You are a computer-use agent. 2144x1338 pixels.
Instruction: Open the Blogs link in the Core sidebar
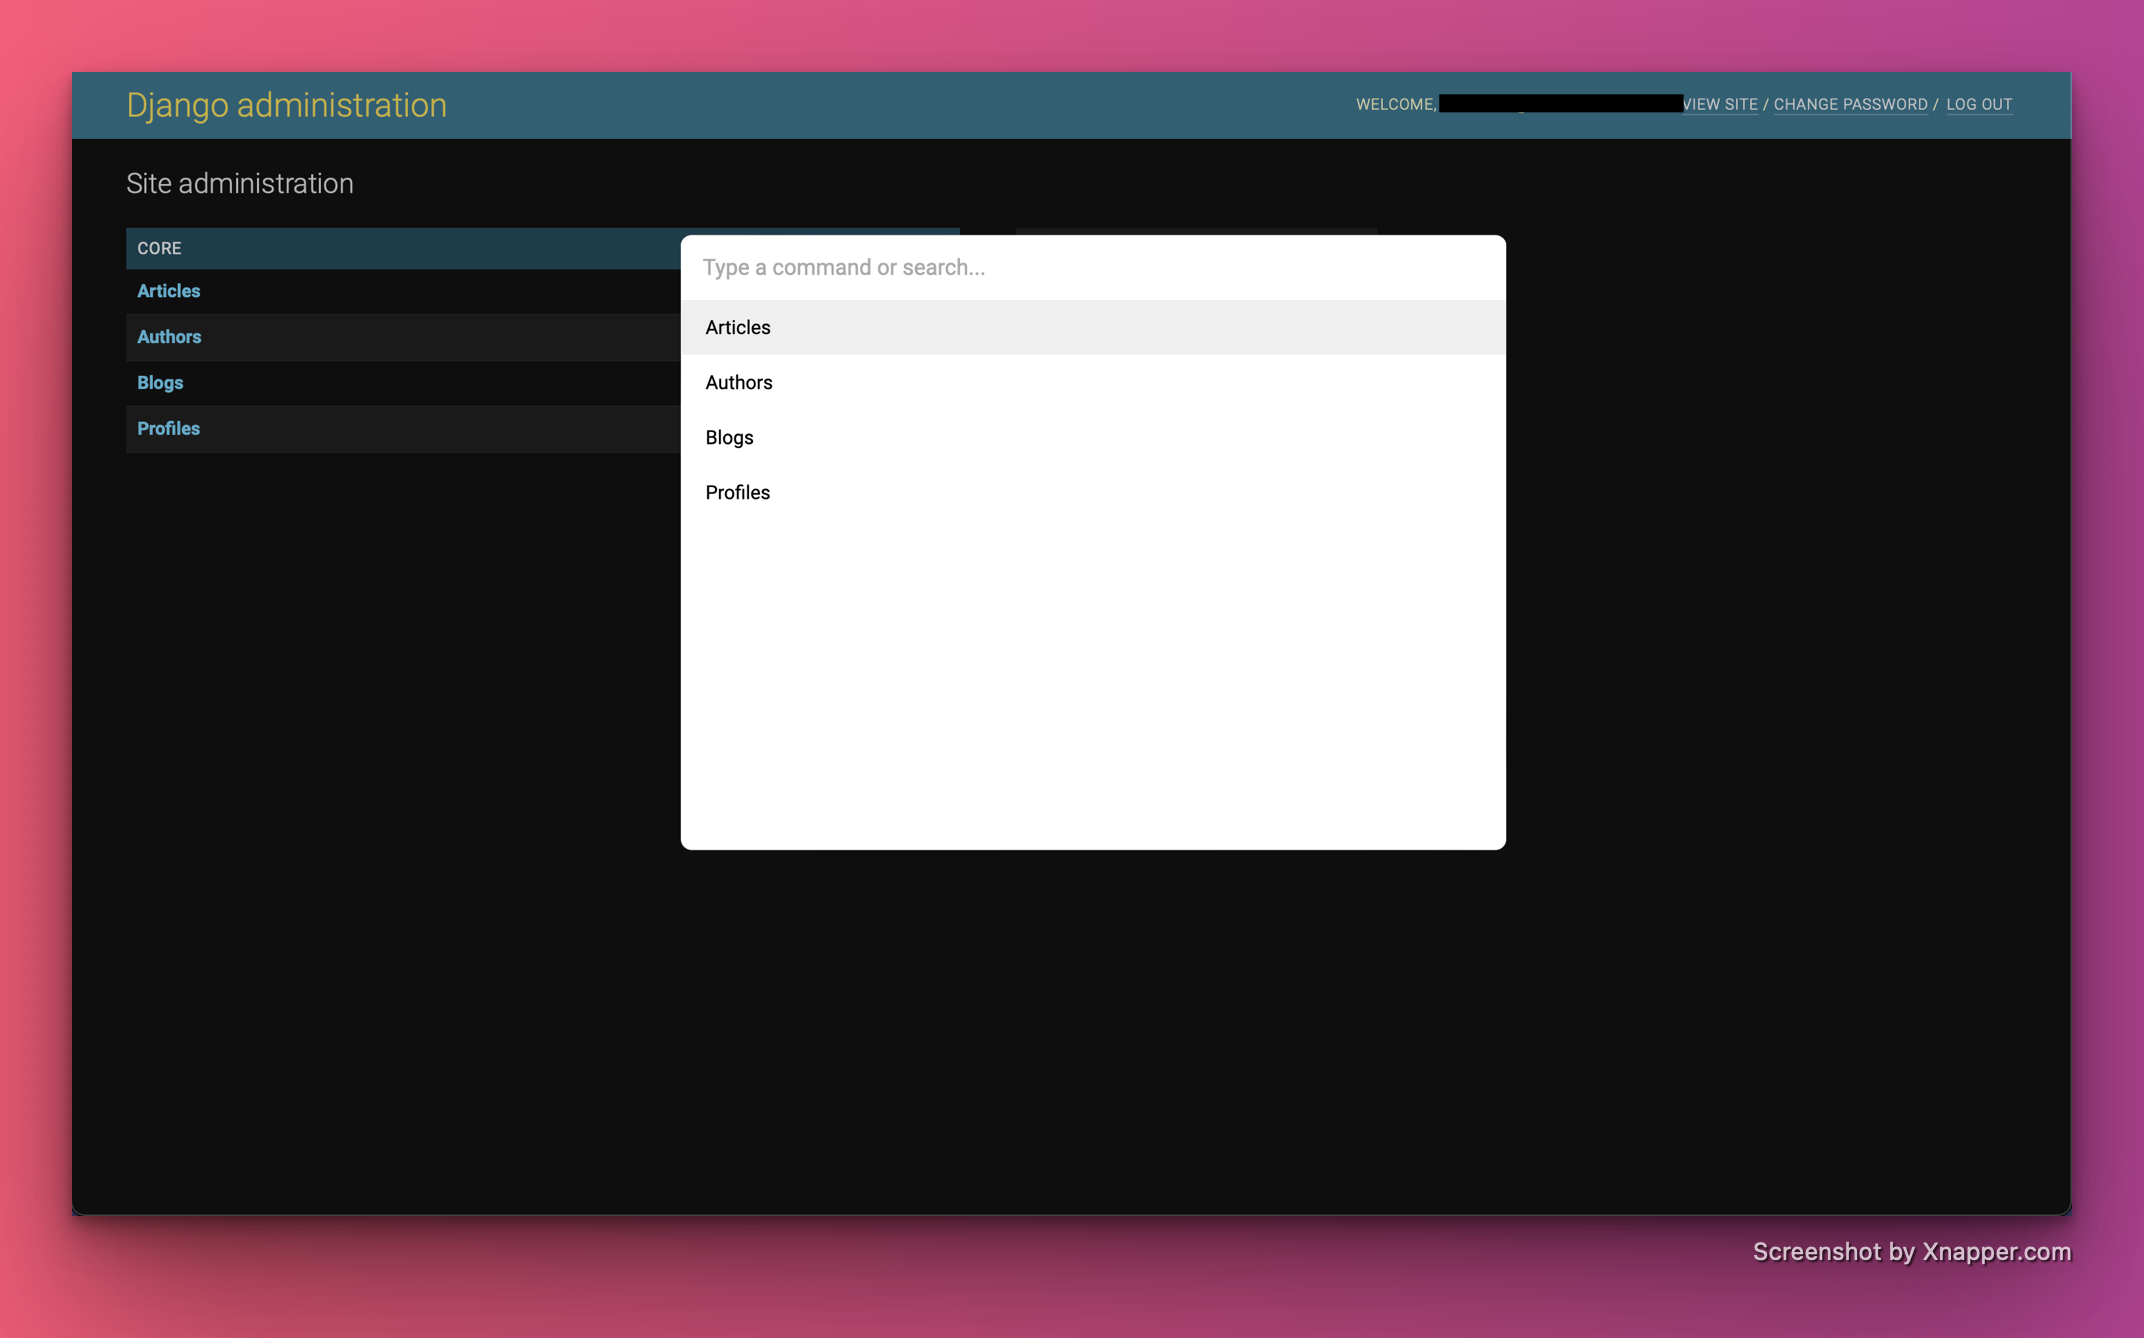(x=160, y=383)
